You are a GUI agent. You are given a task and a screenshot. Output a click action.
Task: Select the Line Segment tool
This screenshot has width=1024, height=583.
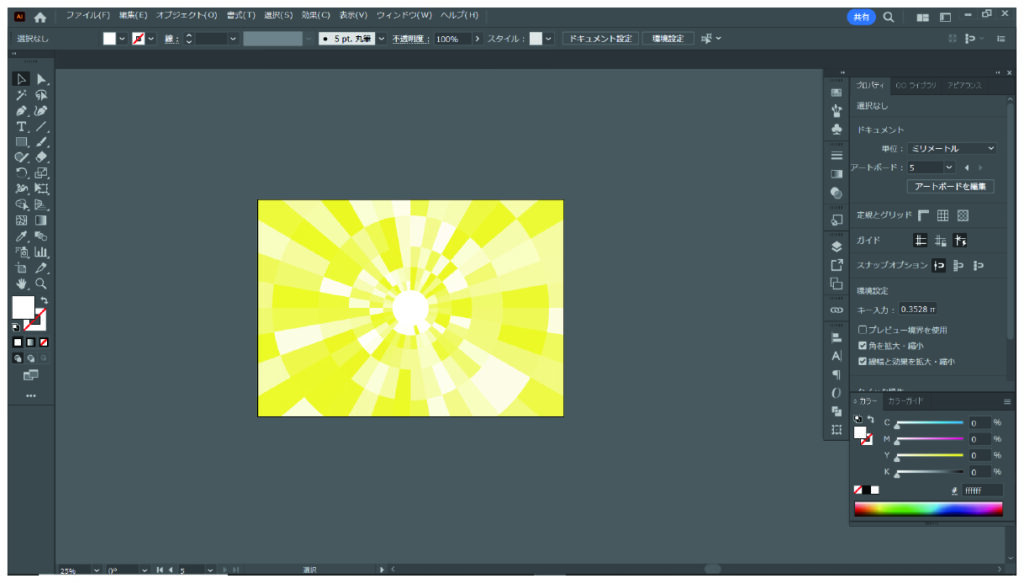(41, 127)
